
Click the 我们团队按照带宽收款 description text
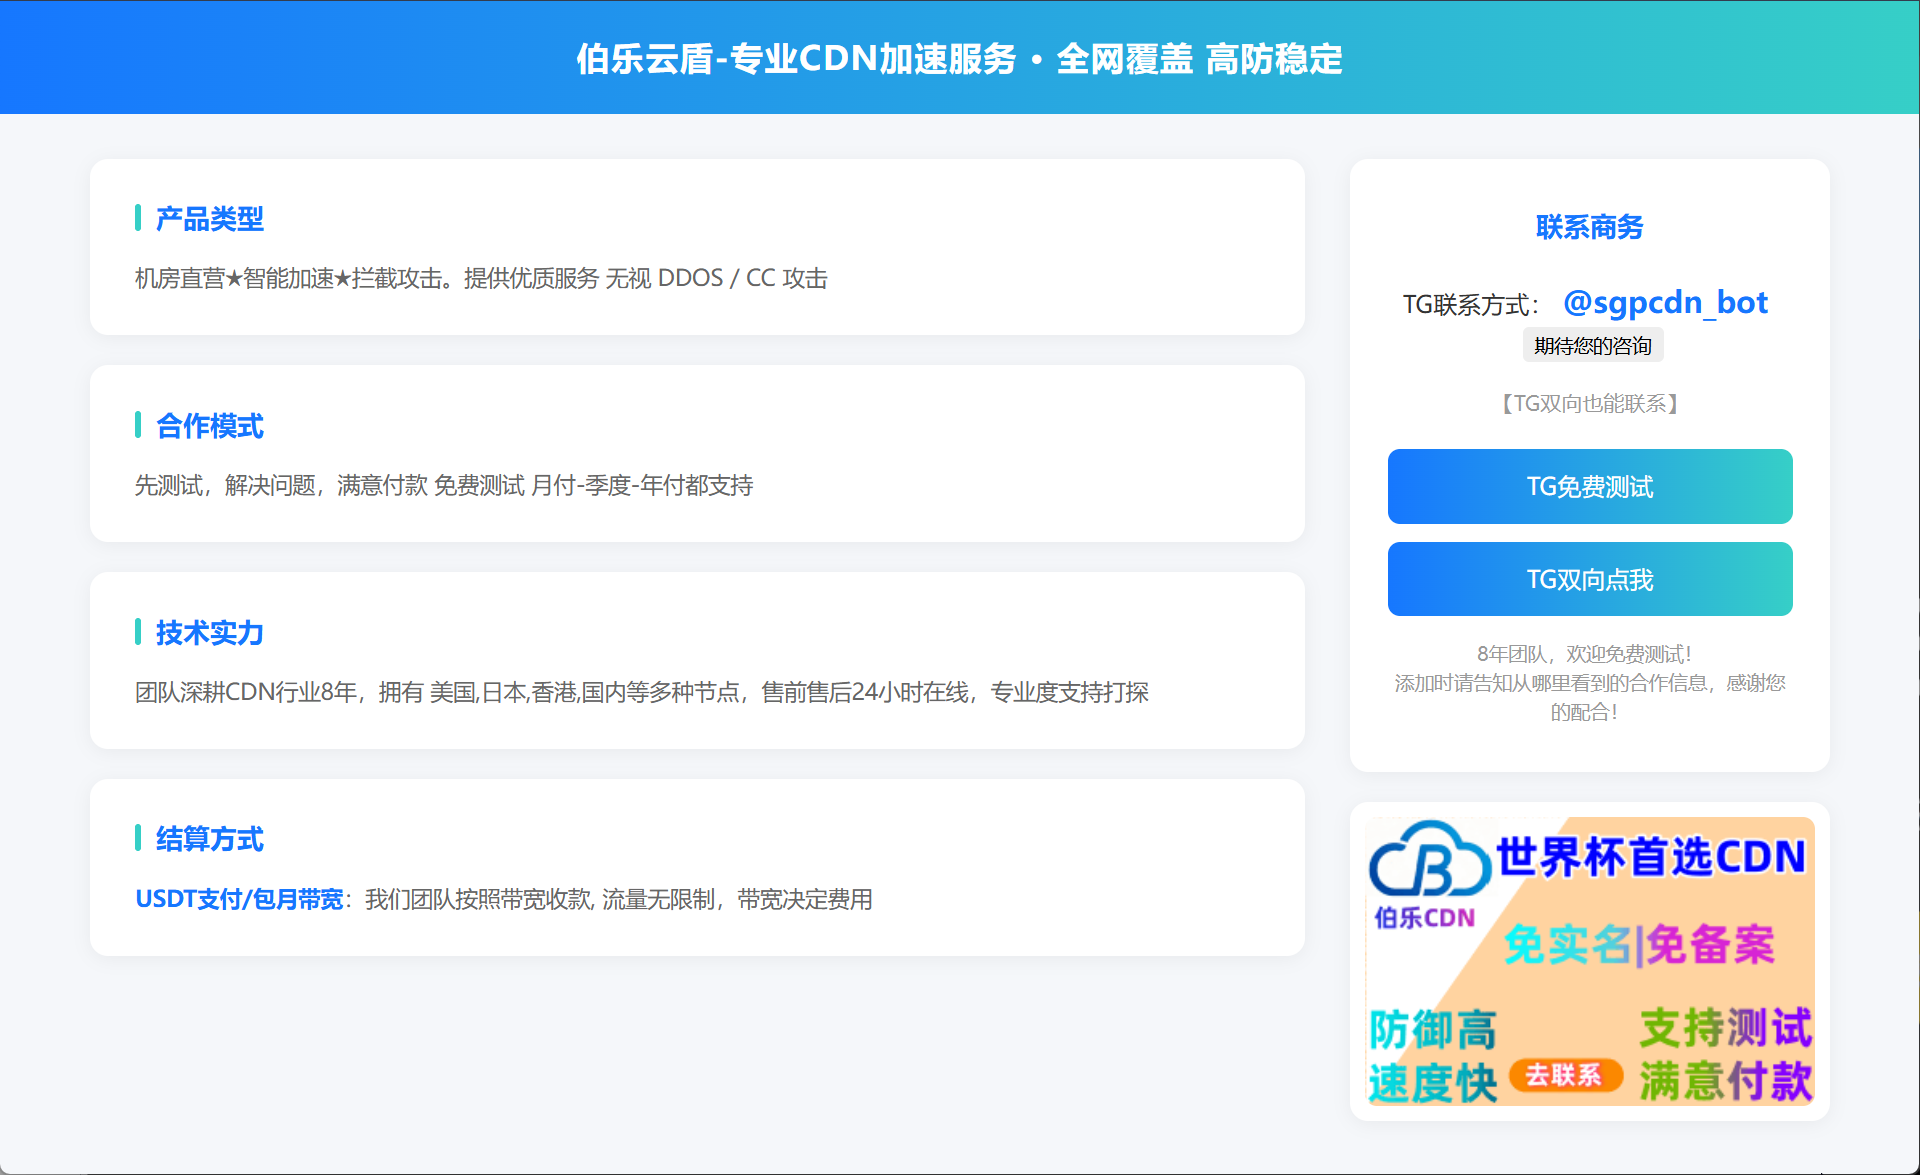tap(619, 899)
